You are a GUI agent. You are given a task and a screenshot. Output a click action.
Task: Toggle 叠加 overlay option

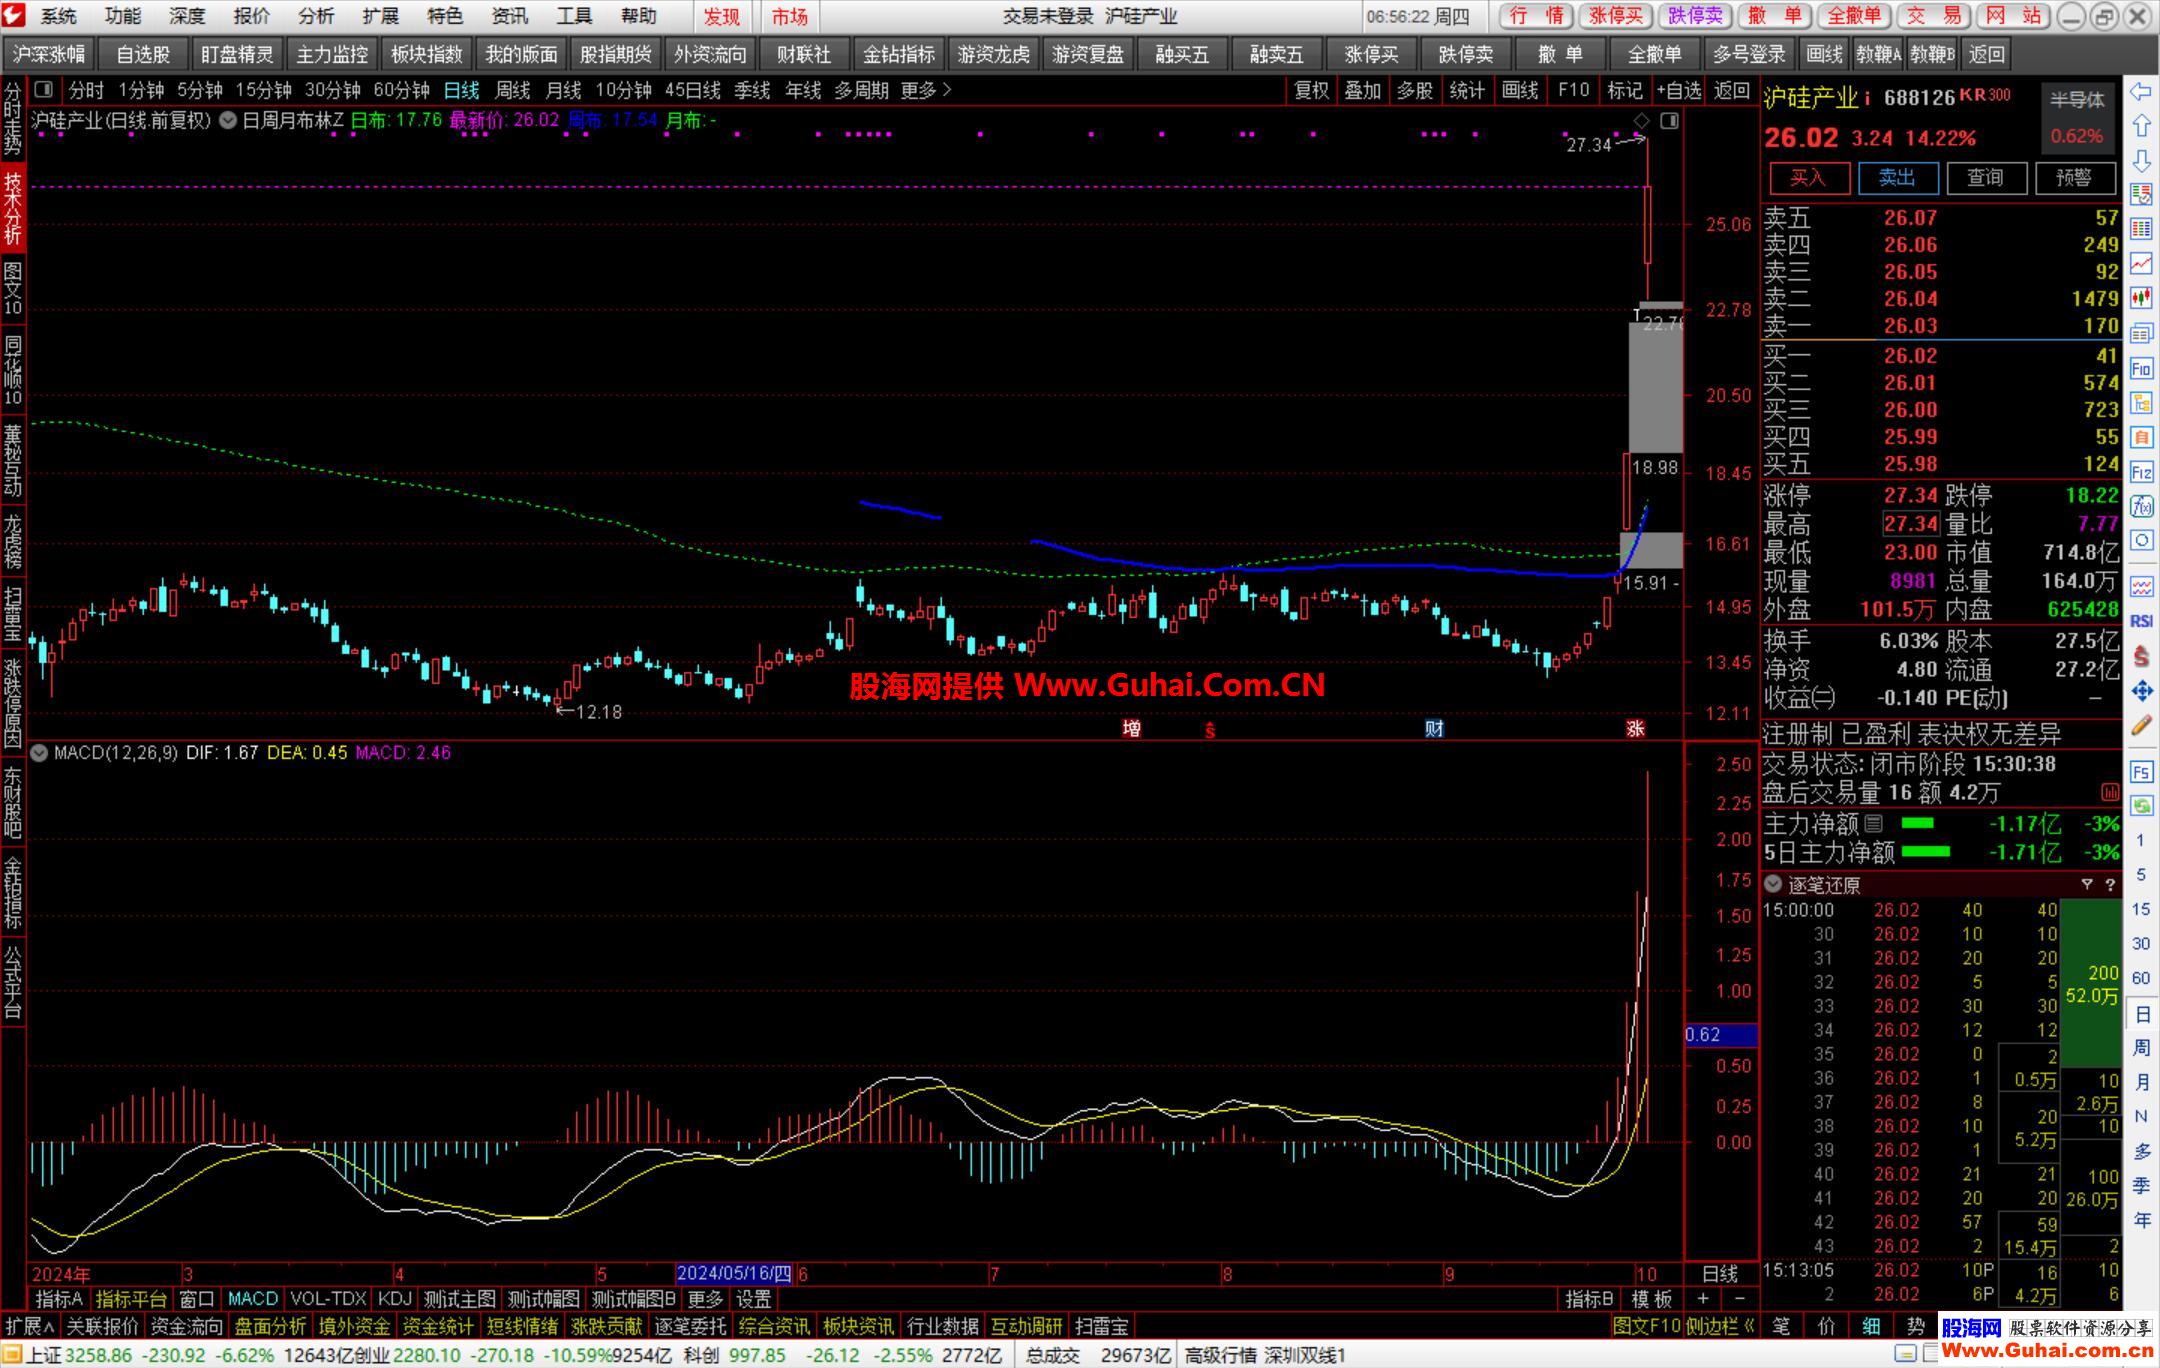pos(1363,90)
